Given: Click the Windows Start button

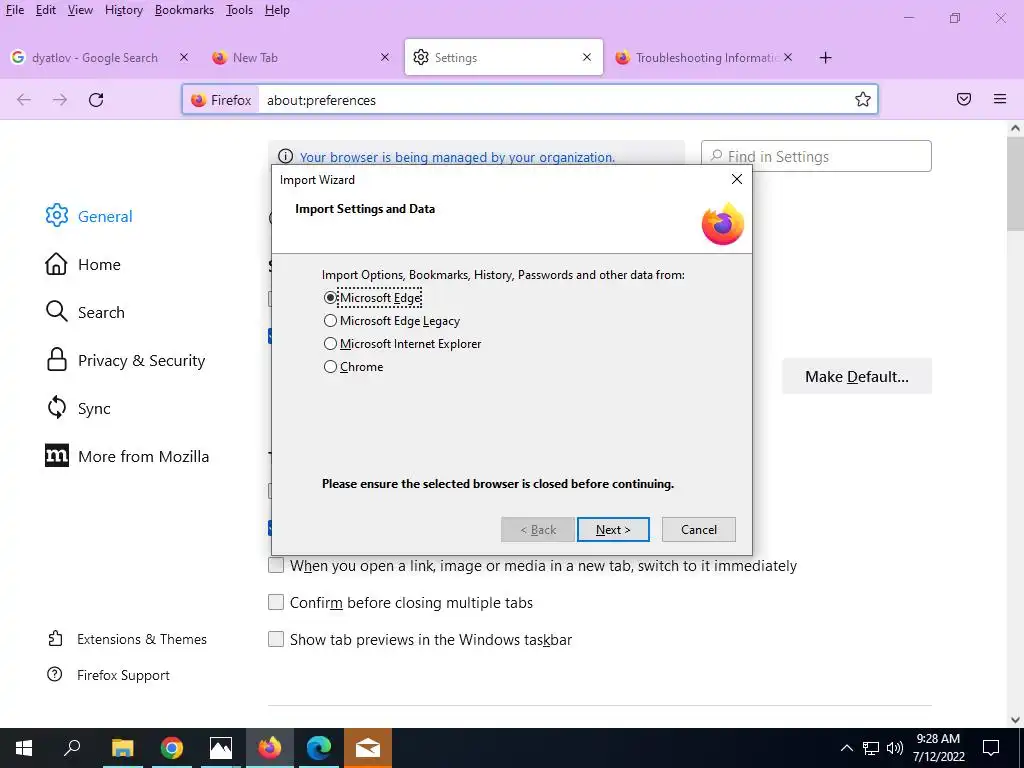Looking at the screenshot, I should pos(24,748).
